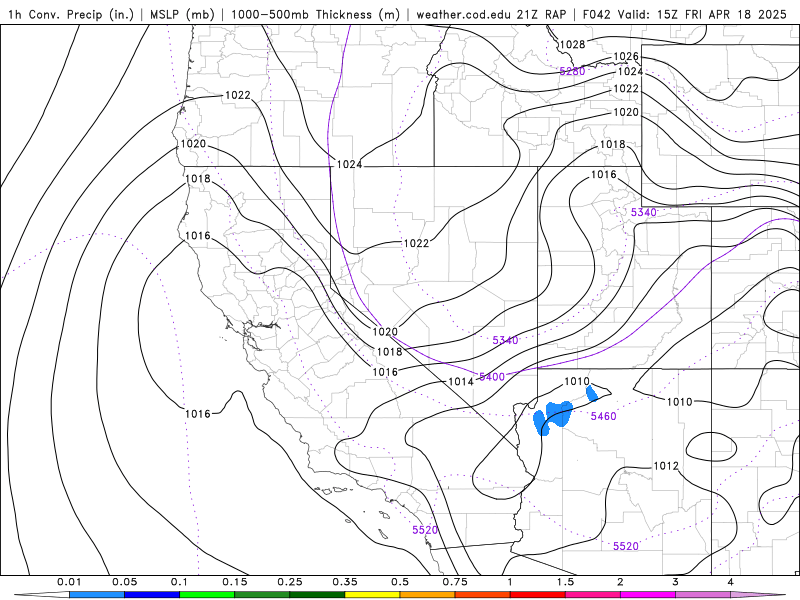The width and height of the screenshot is (800, 600).
Task: Click the light blue 0.01–0.05 legend swatch
Action: [96, 595]
